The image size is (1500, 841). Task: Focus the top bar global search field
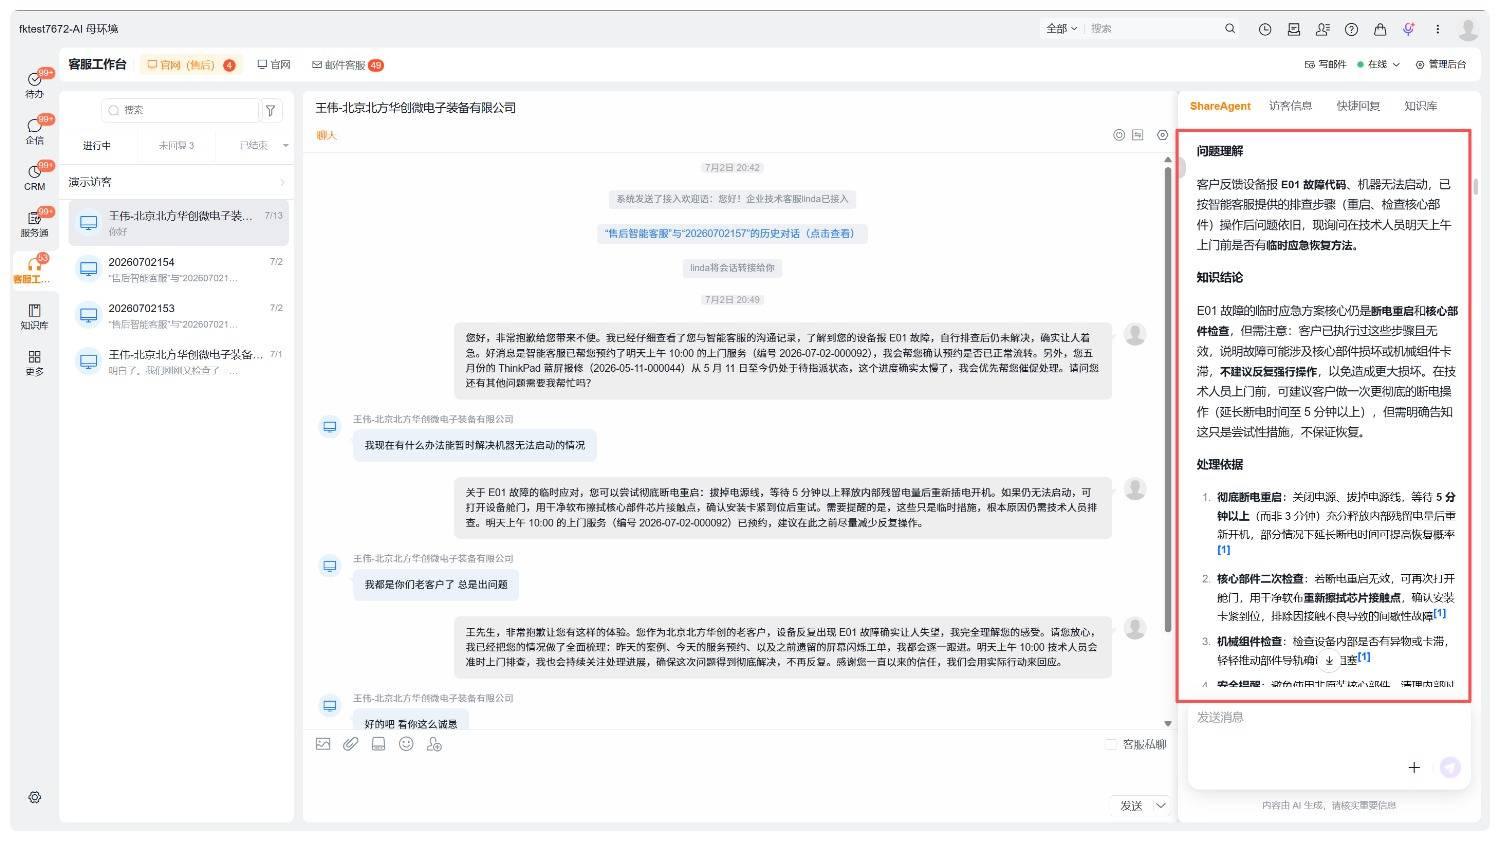(x=1155, y=29)
